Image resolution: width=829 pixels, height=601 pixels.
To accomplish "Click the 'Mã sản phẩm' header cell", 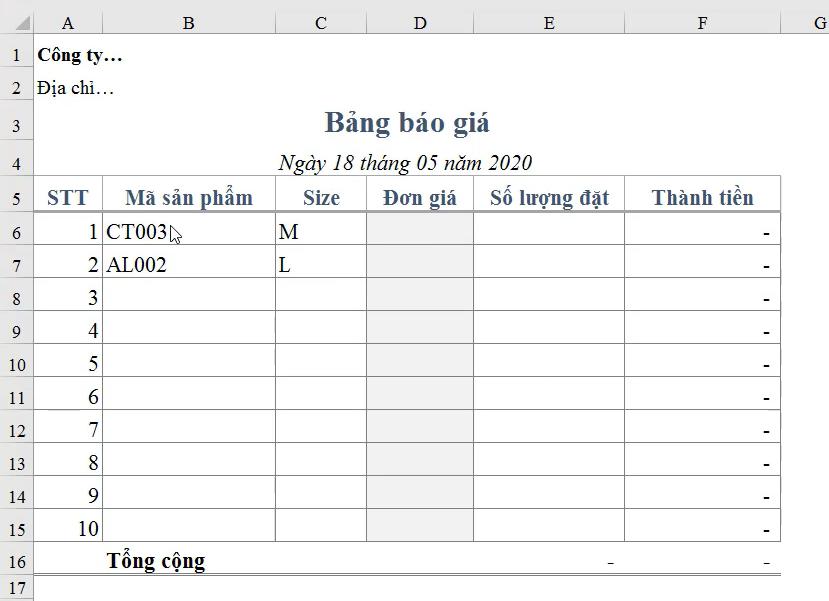I will coord(188,196).
